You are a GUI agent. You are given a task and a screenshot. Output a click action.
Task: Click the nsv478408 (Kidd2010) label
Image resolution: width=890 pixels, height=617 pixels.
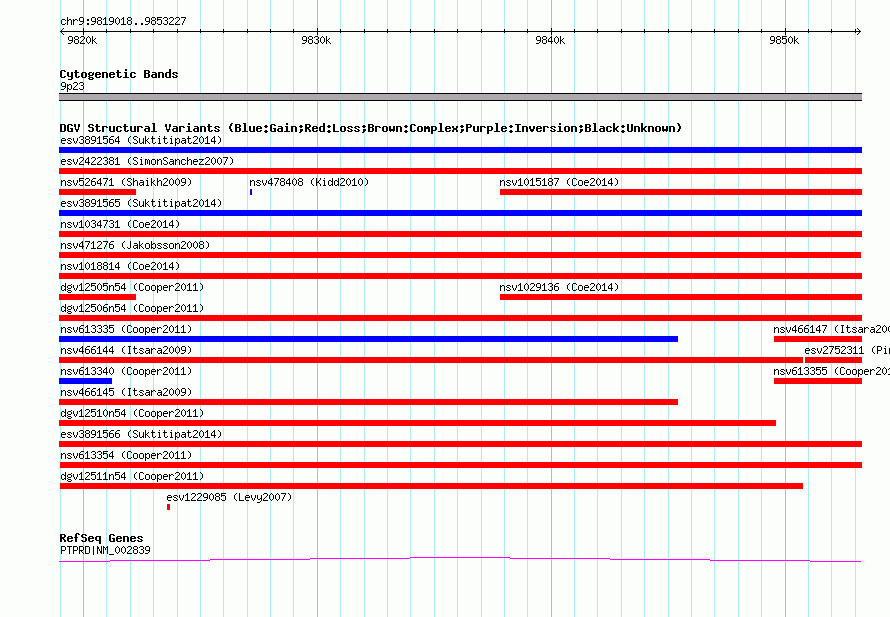point(309,182)
